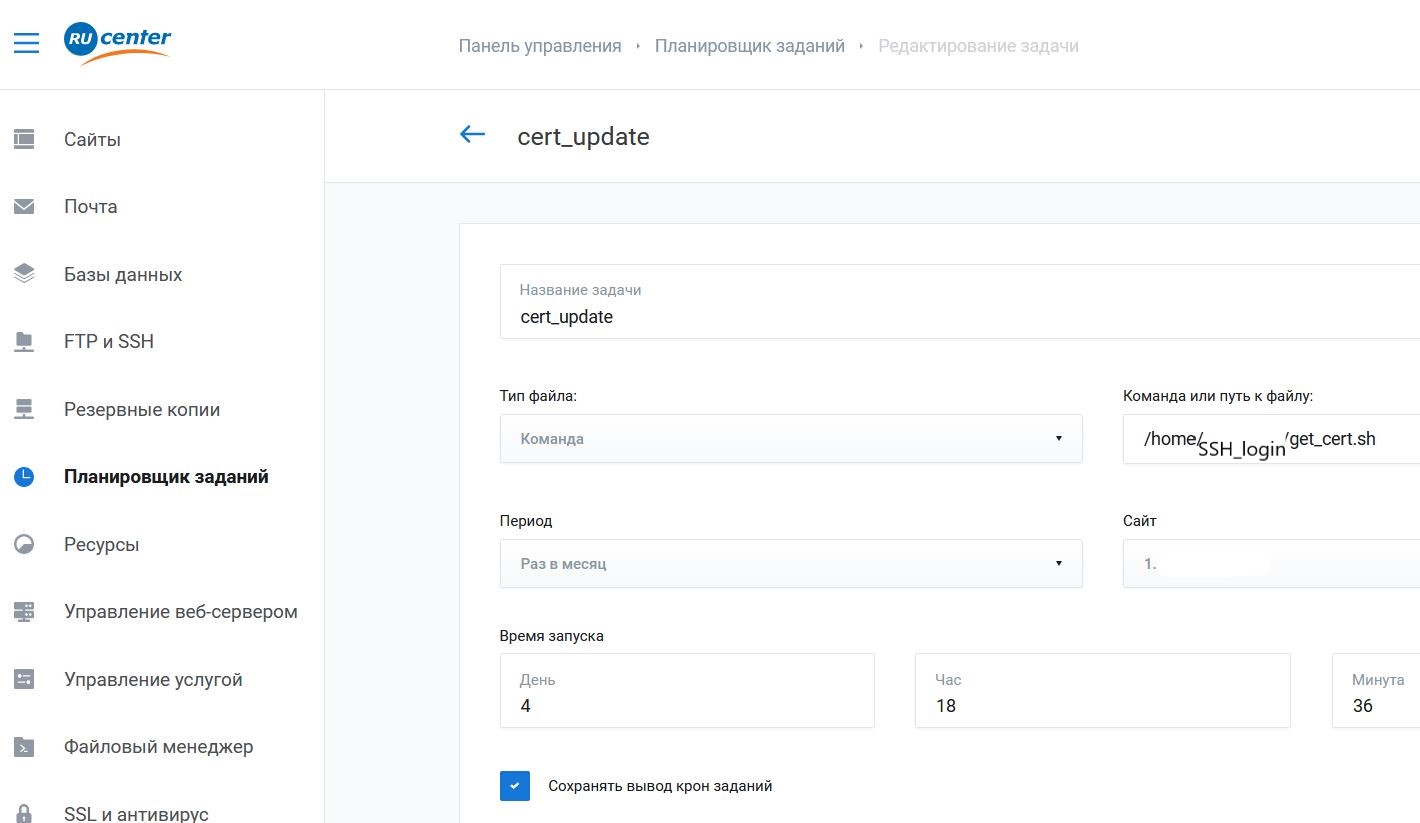
Task: Open the Сайт selection field
Action: 1270,564
